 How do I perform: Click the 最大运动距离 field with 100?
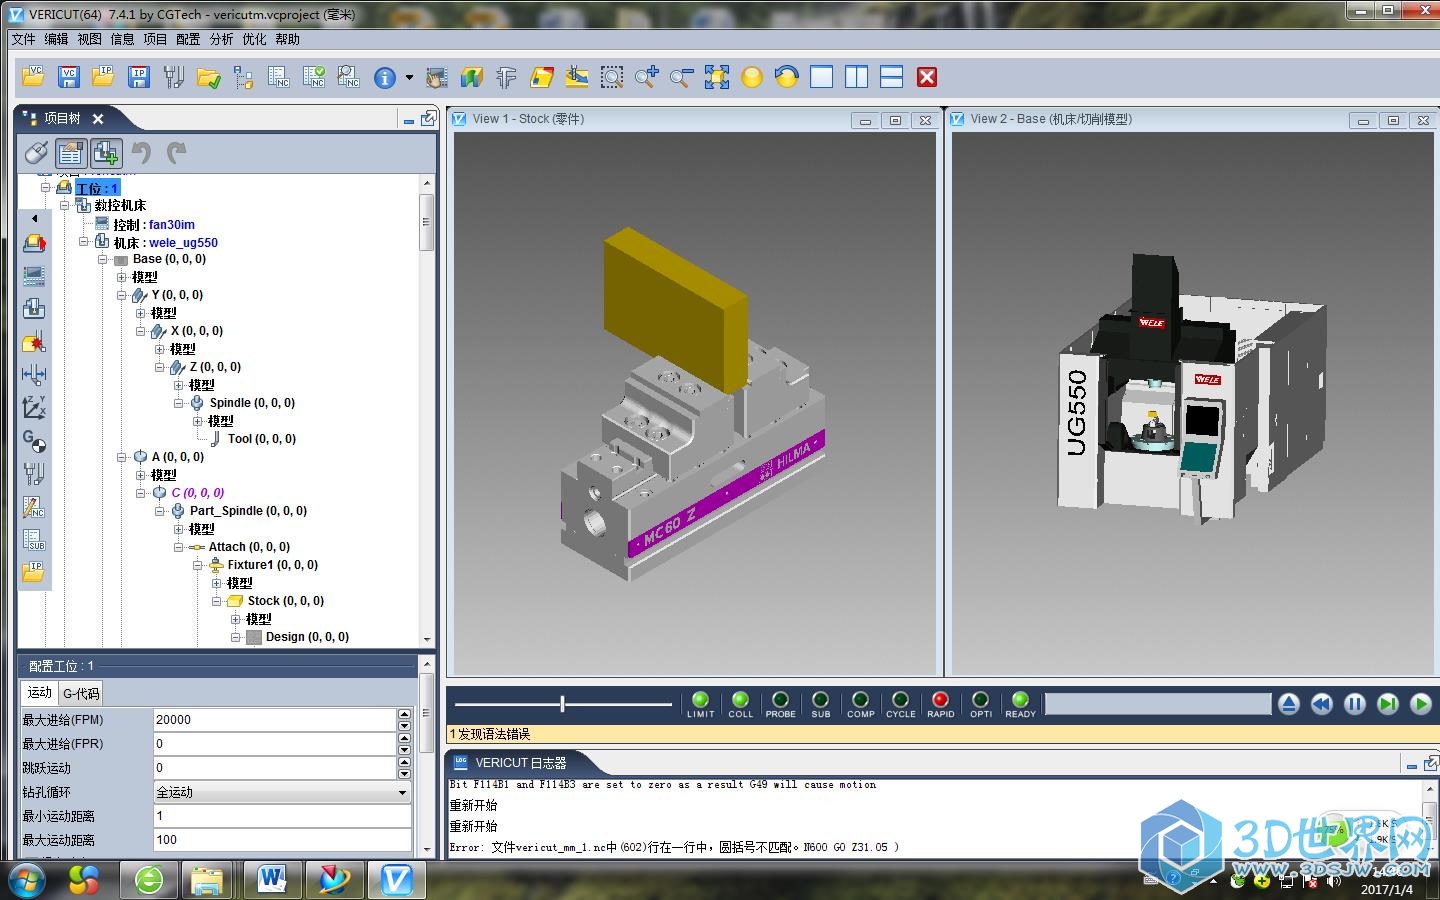click(282, 840)
